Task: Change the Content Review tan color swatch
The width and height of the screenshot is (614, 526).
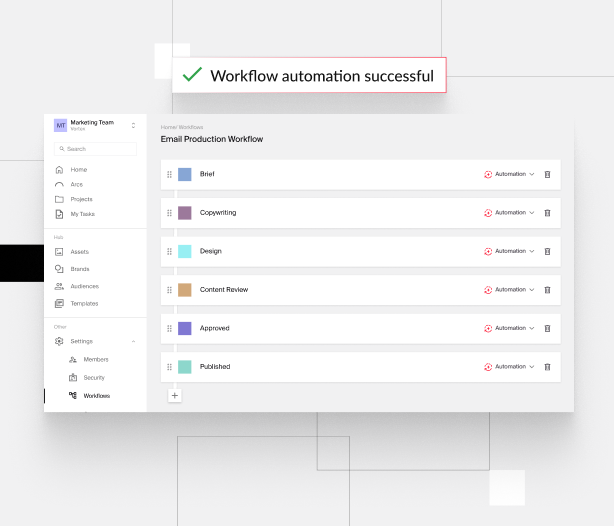Action: (185, 290)
